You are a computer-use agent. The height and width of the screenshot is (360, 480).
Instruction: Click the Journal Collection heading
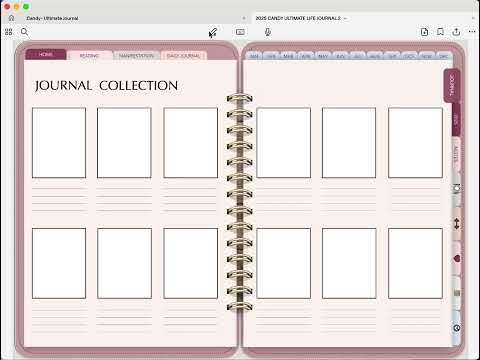[x=106, y=86]
